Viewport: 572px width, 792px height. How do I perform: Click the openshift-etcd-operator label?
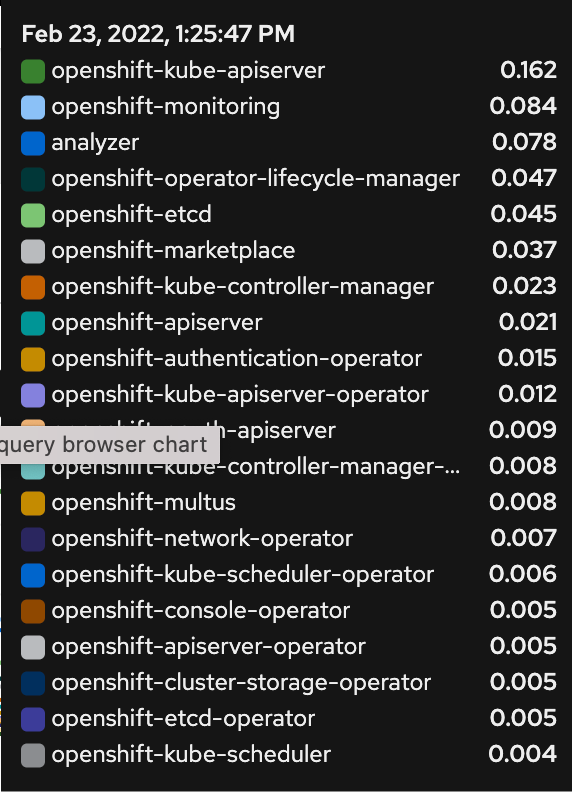tap(183, 719)
